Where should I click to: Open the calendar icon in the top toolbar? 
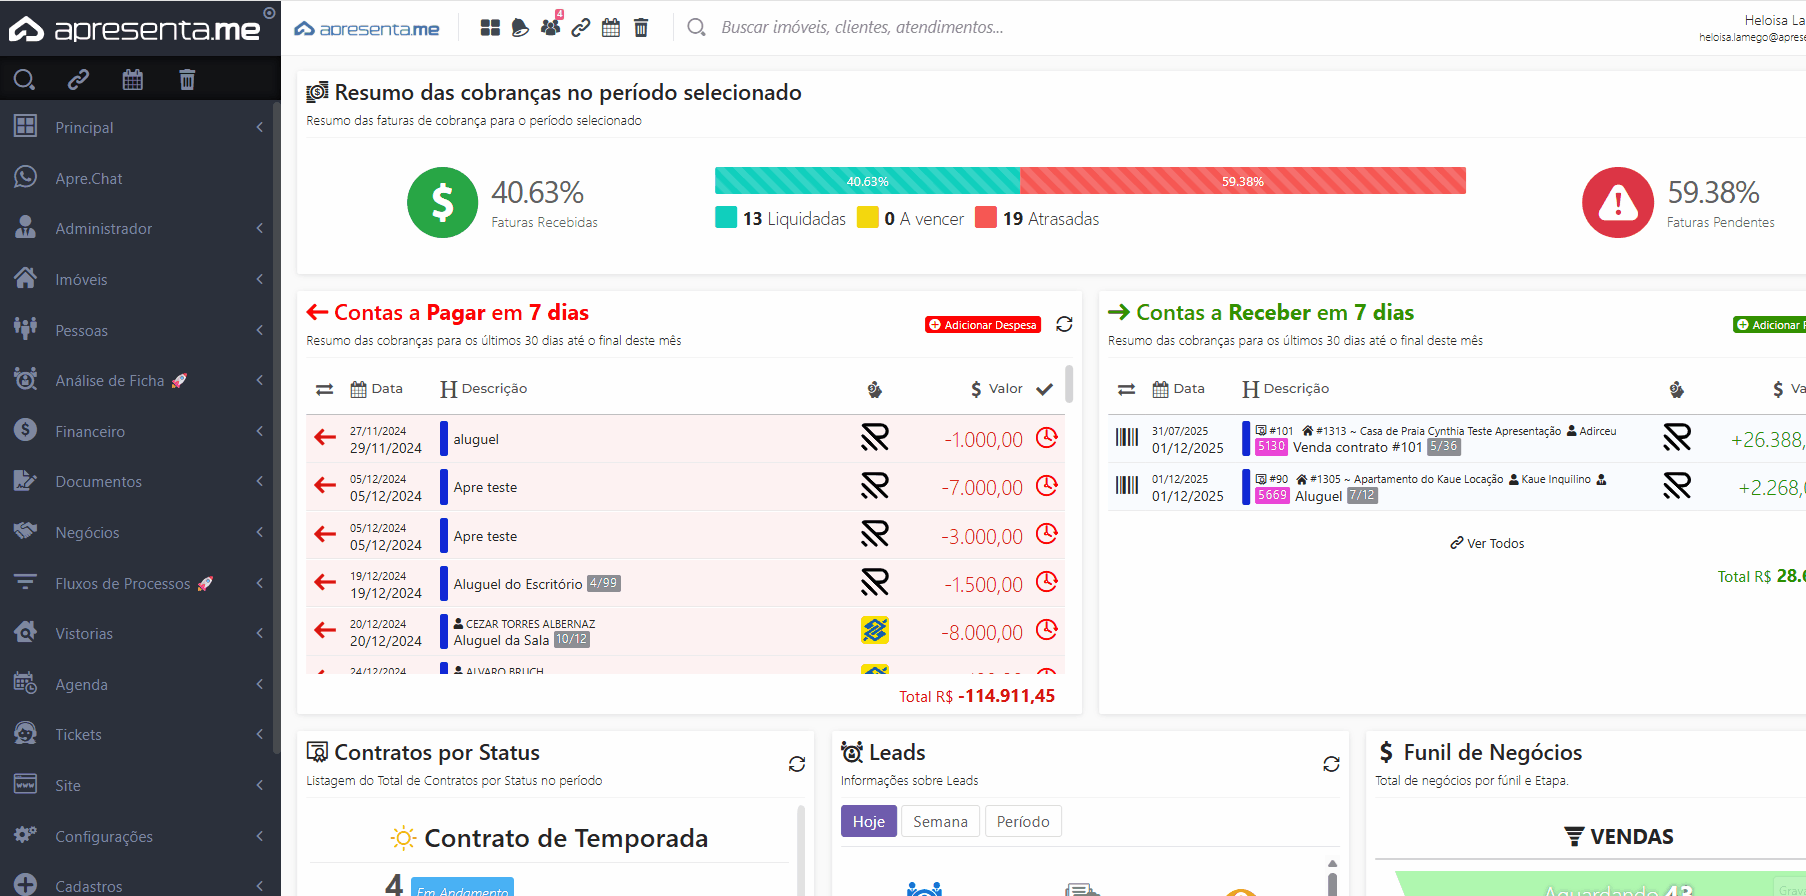611,28
